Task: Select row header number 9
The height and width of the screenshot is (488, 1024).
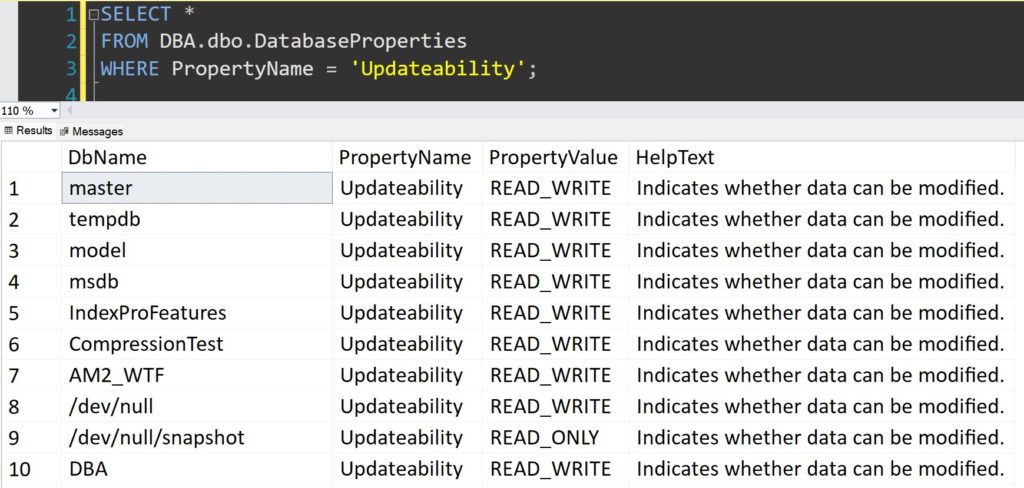Action: (x=31, y=437)
